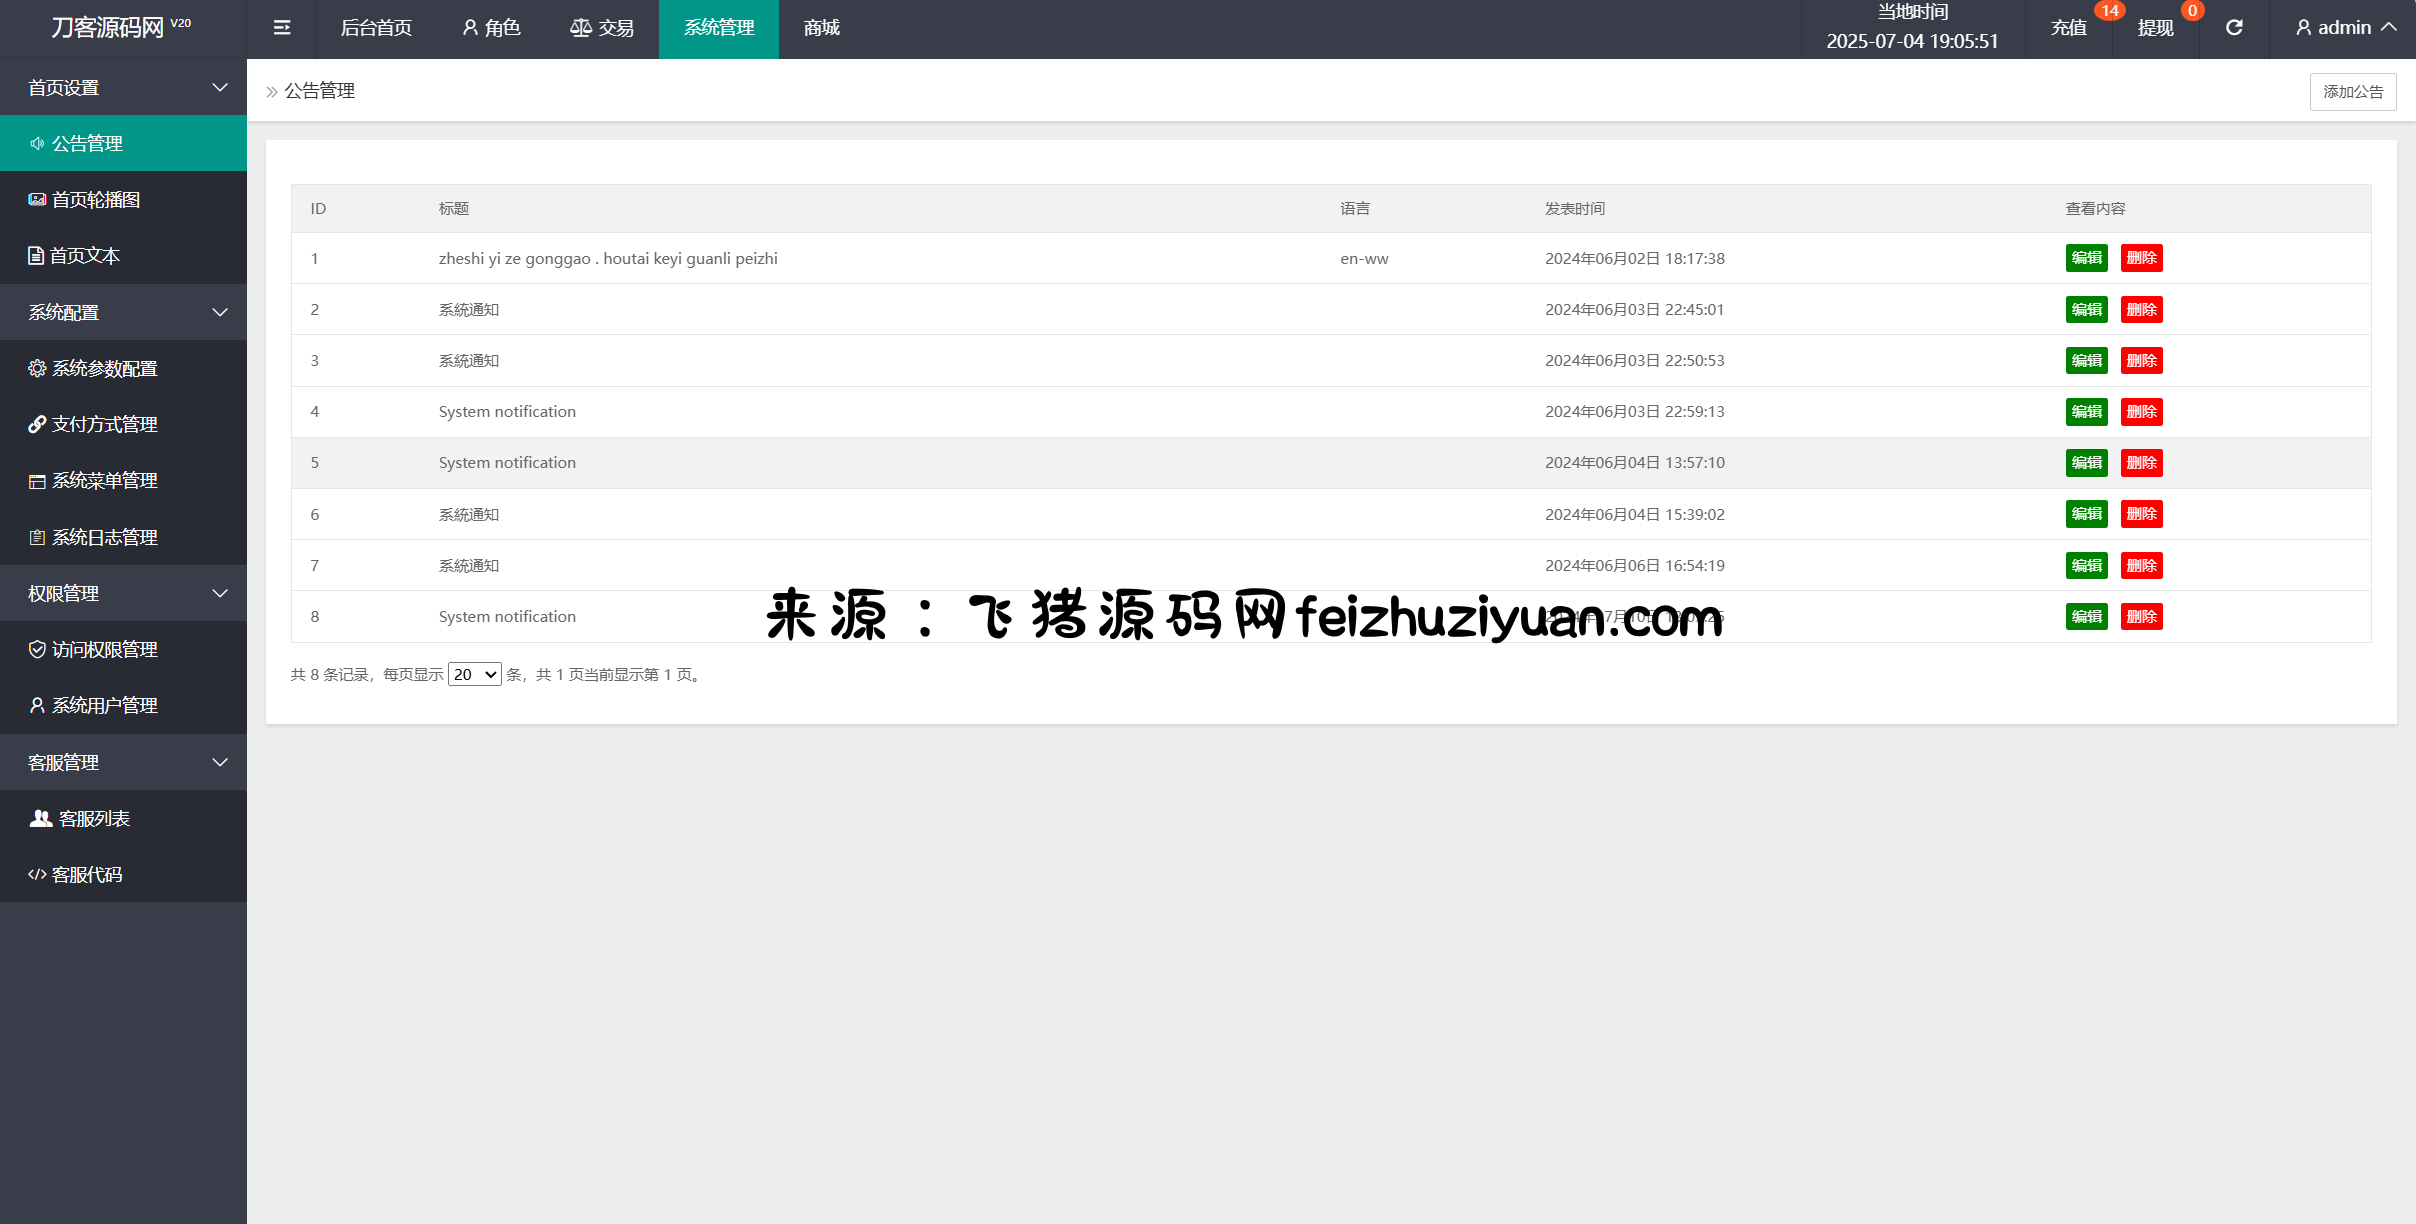Open 访问权限管理 shield item
Image resolution: width=2416 pixels, height=1224 pixels.
pyautogui.click(x=104, y=650)
